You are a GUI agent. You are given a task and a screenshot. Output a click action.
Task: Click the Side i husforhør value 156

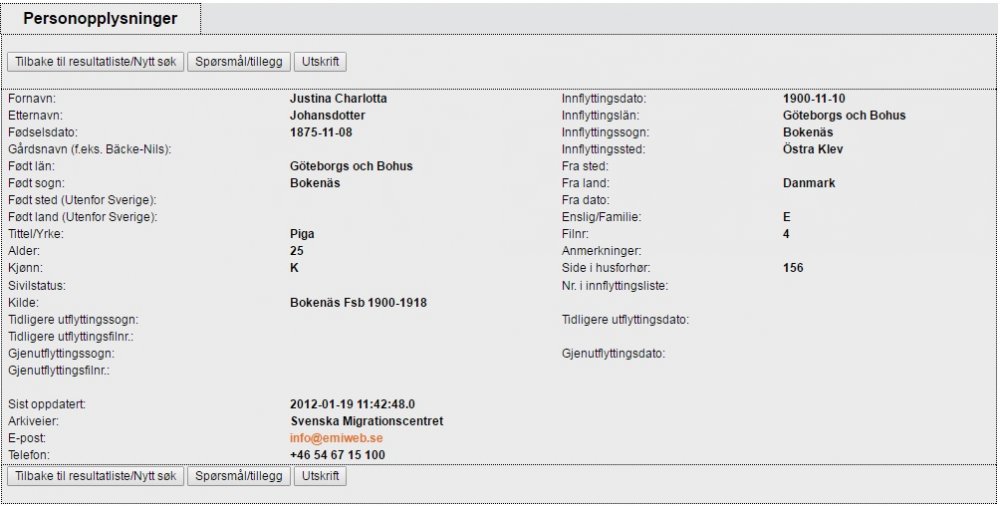point(793,268)
